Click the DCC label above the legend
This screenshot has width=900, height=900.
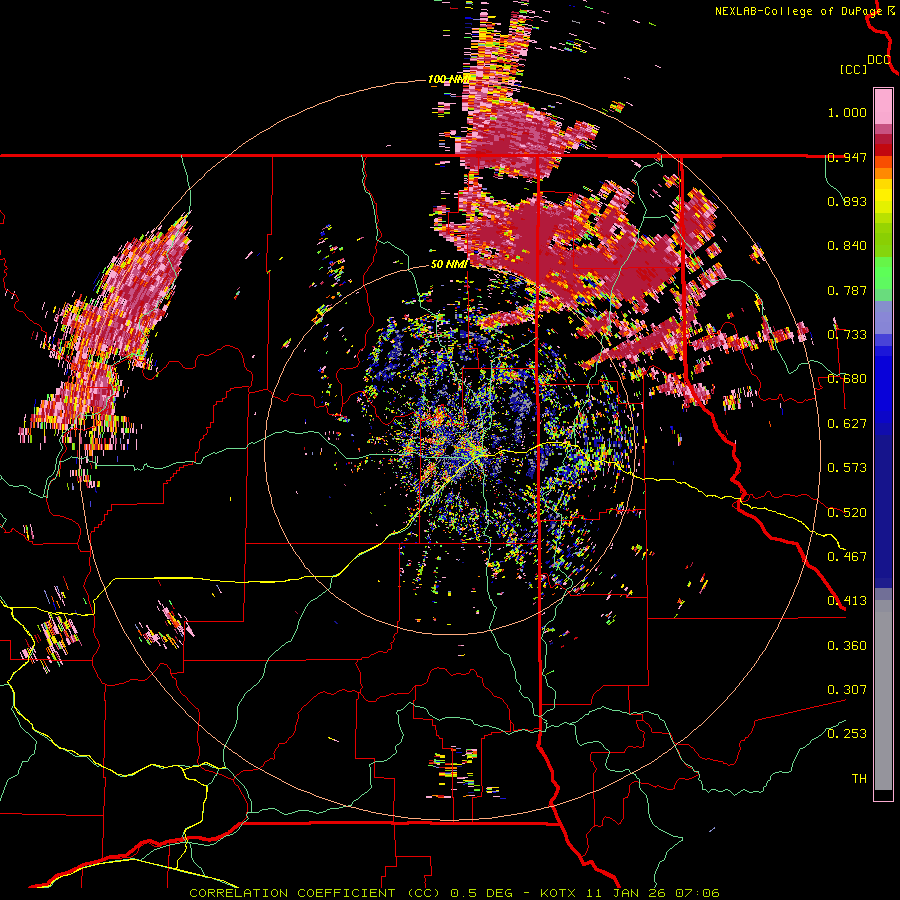(879, 60)
